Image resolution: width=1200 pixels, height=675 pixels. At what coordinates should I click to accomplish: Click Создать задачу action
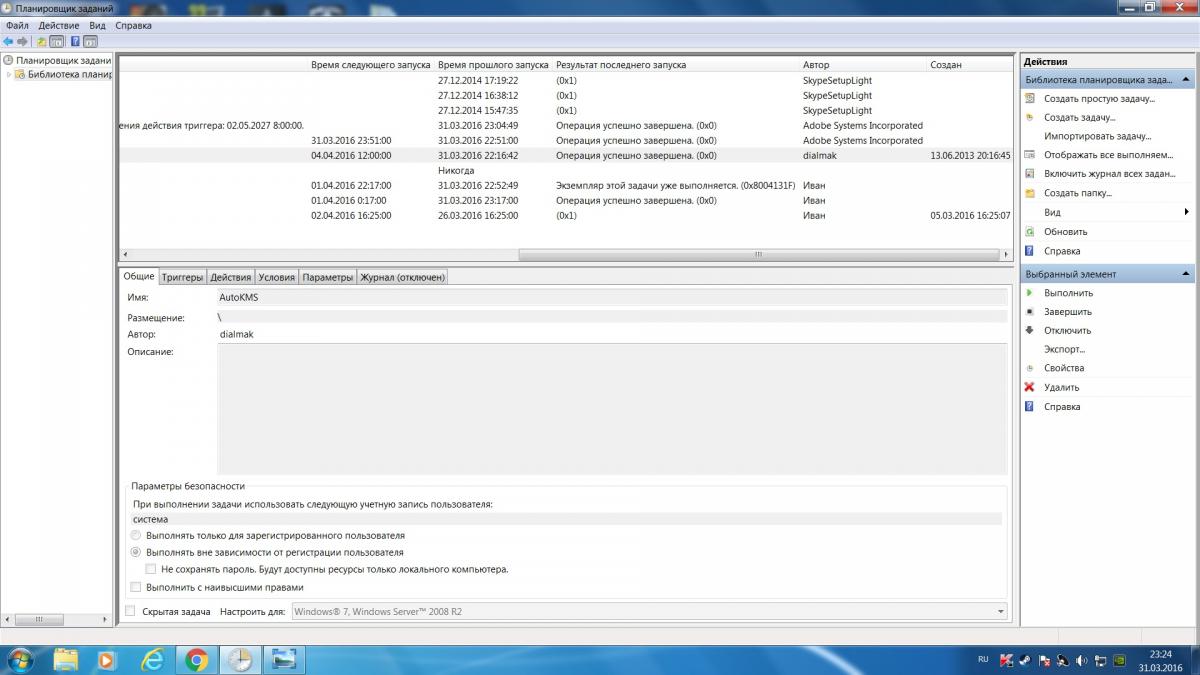1079,118
